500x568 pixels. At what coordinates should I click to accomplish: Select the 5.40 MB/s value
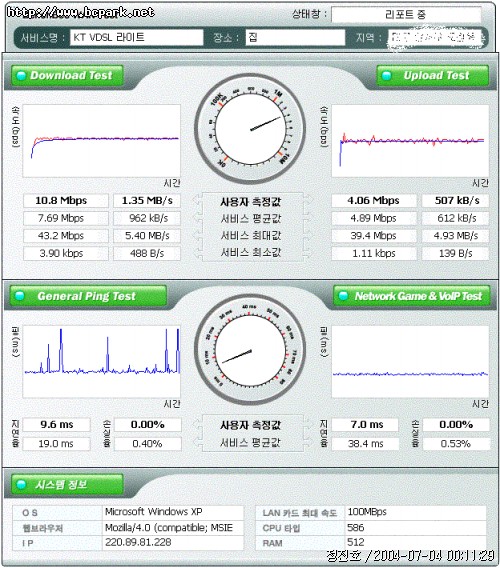point(147,236)
